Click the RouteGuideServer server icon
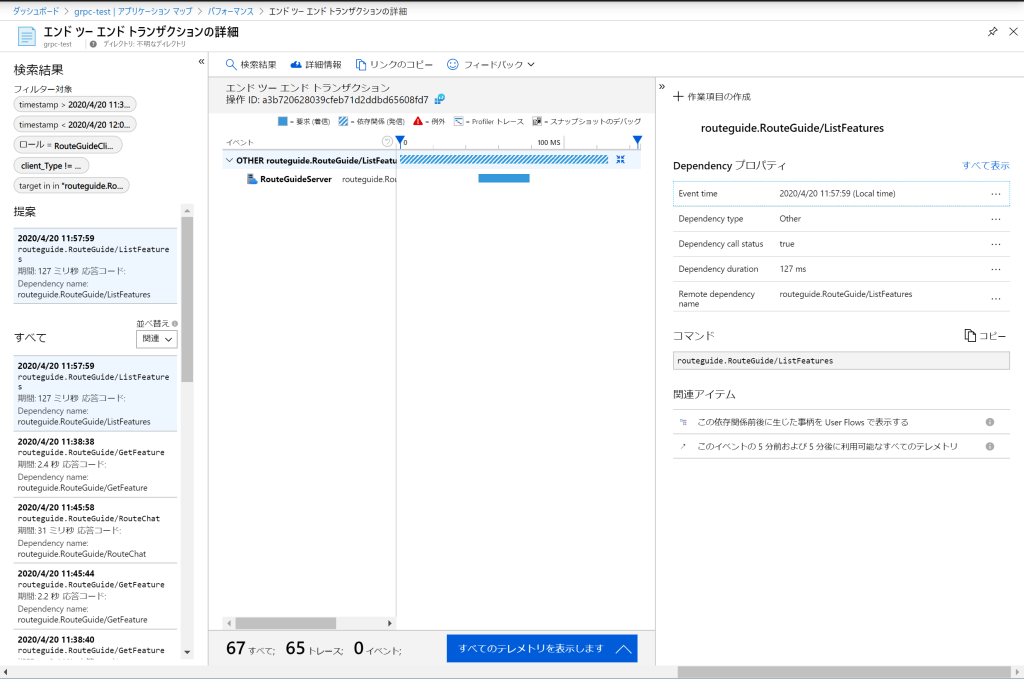This screenshot has width=1024, height=679. pyautogui.click(x=251, y=179)
